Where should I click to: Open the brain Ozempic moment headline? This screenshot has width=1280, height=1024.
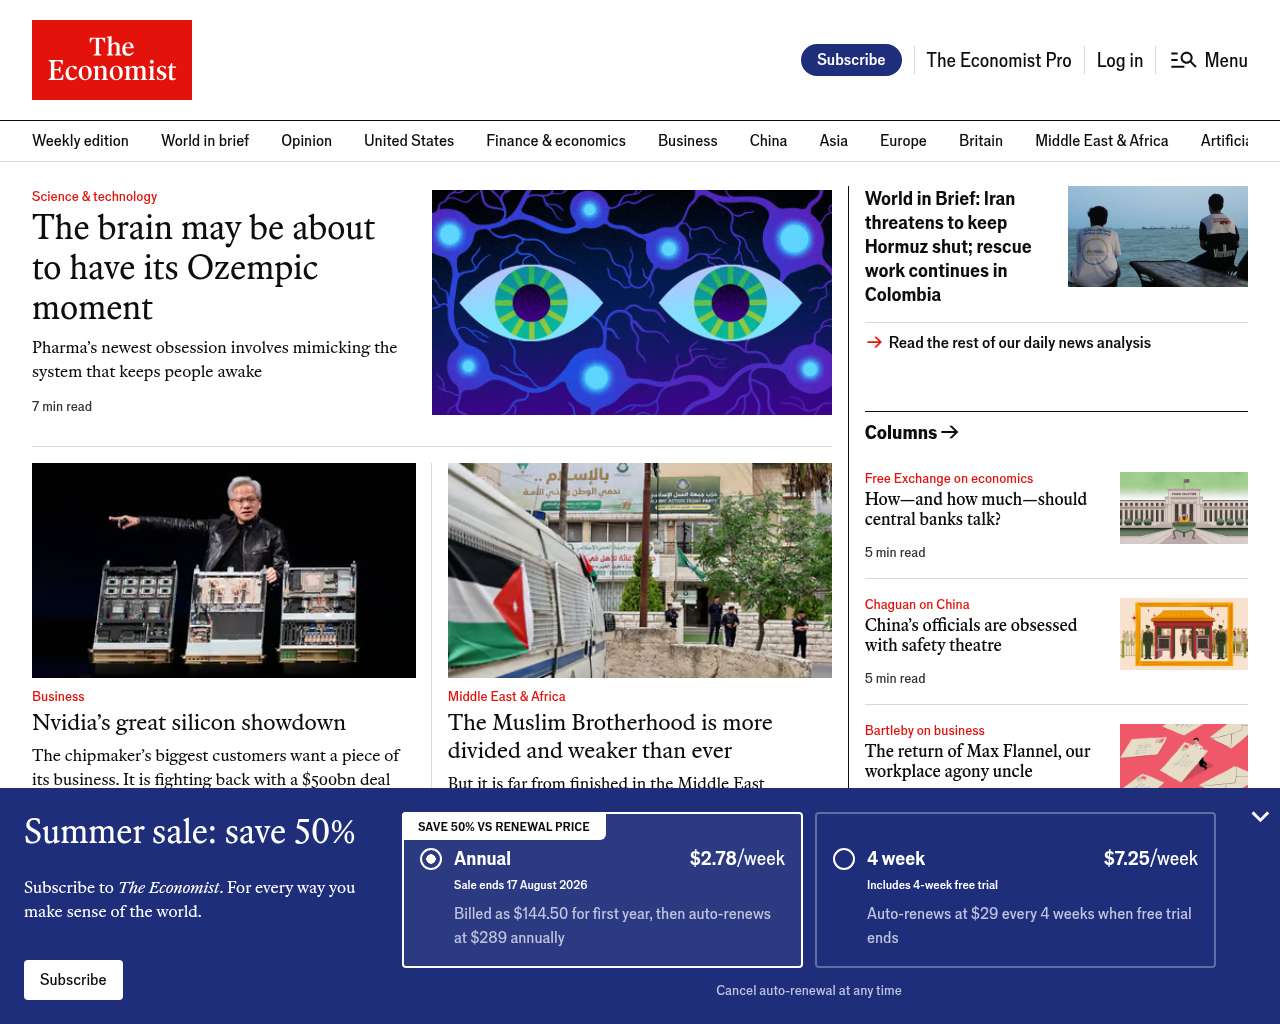point(203,267)
